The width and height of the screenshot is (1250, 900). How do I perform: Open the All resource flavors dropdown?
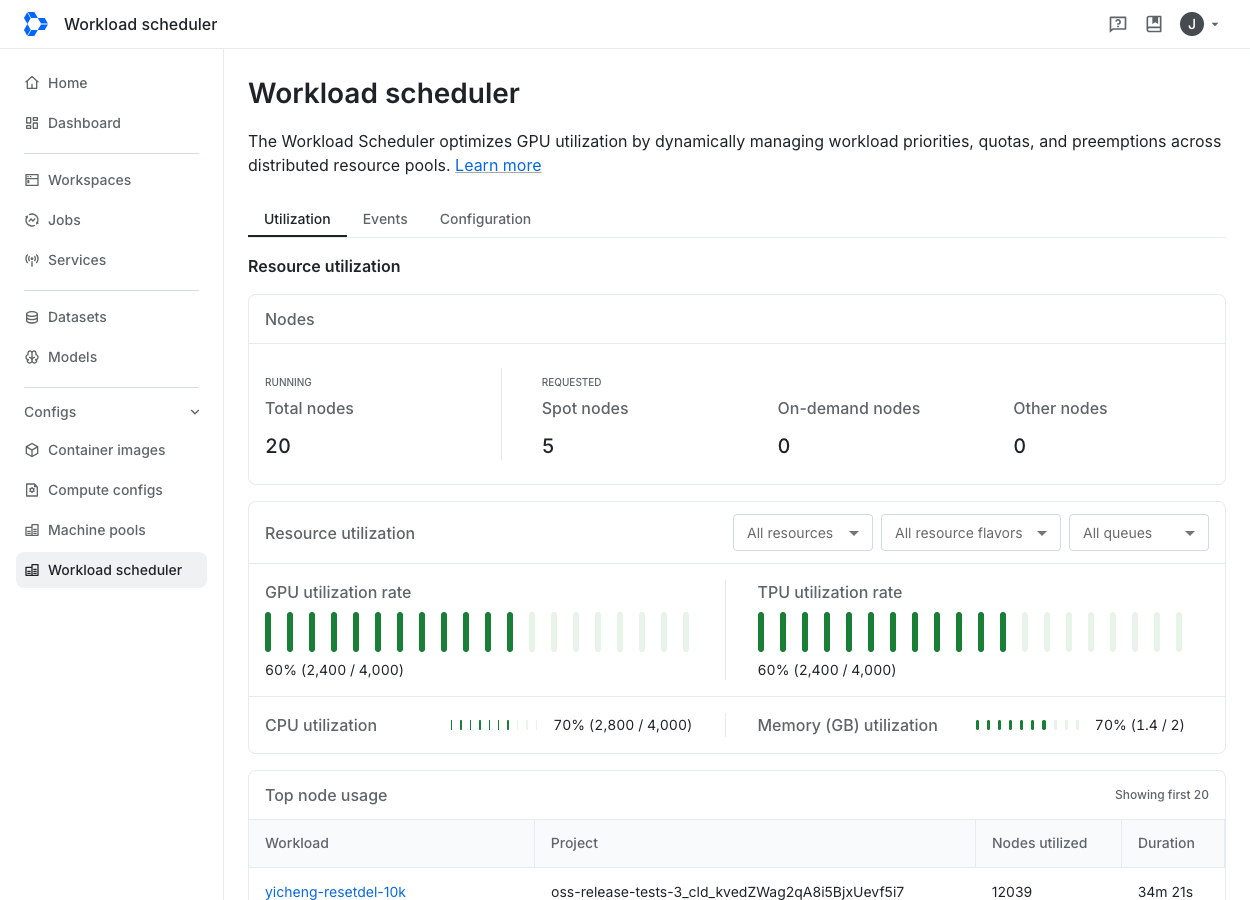click(971, 533)
